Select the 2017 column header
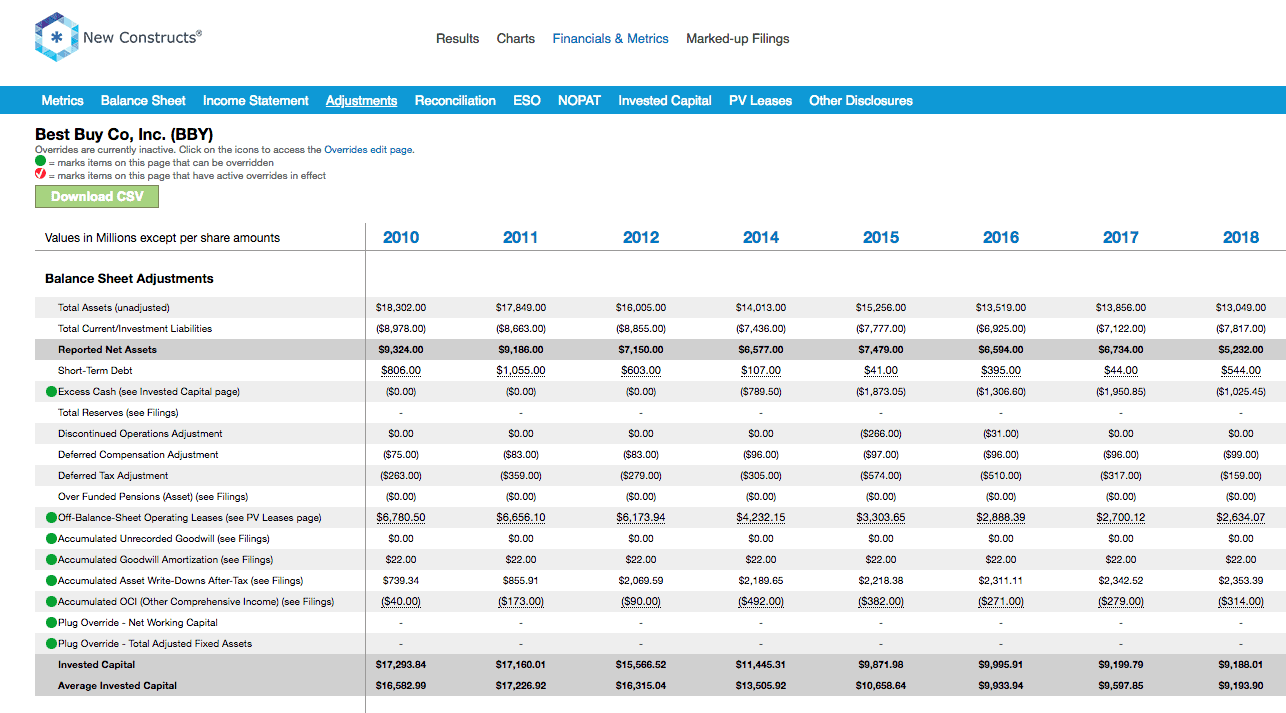 click(1121, 238)
